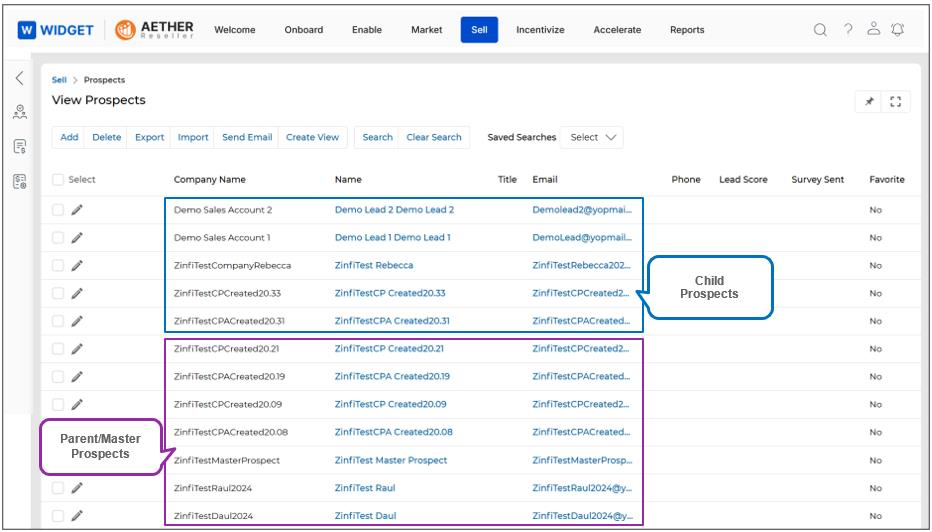The image size is (932, 532).
Task: Click the ZinfiTestCPACreated20.08 company cell
Action: 231,432
